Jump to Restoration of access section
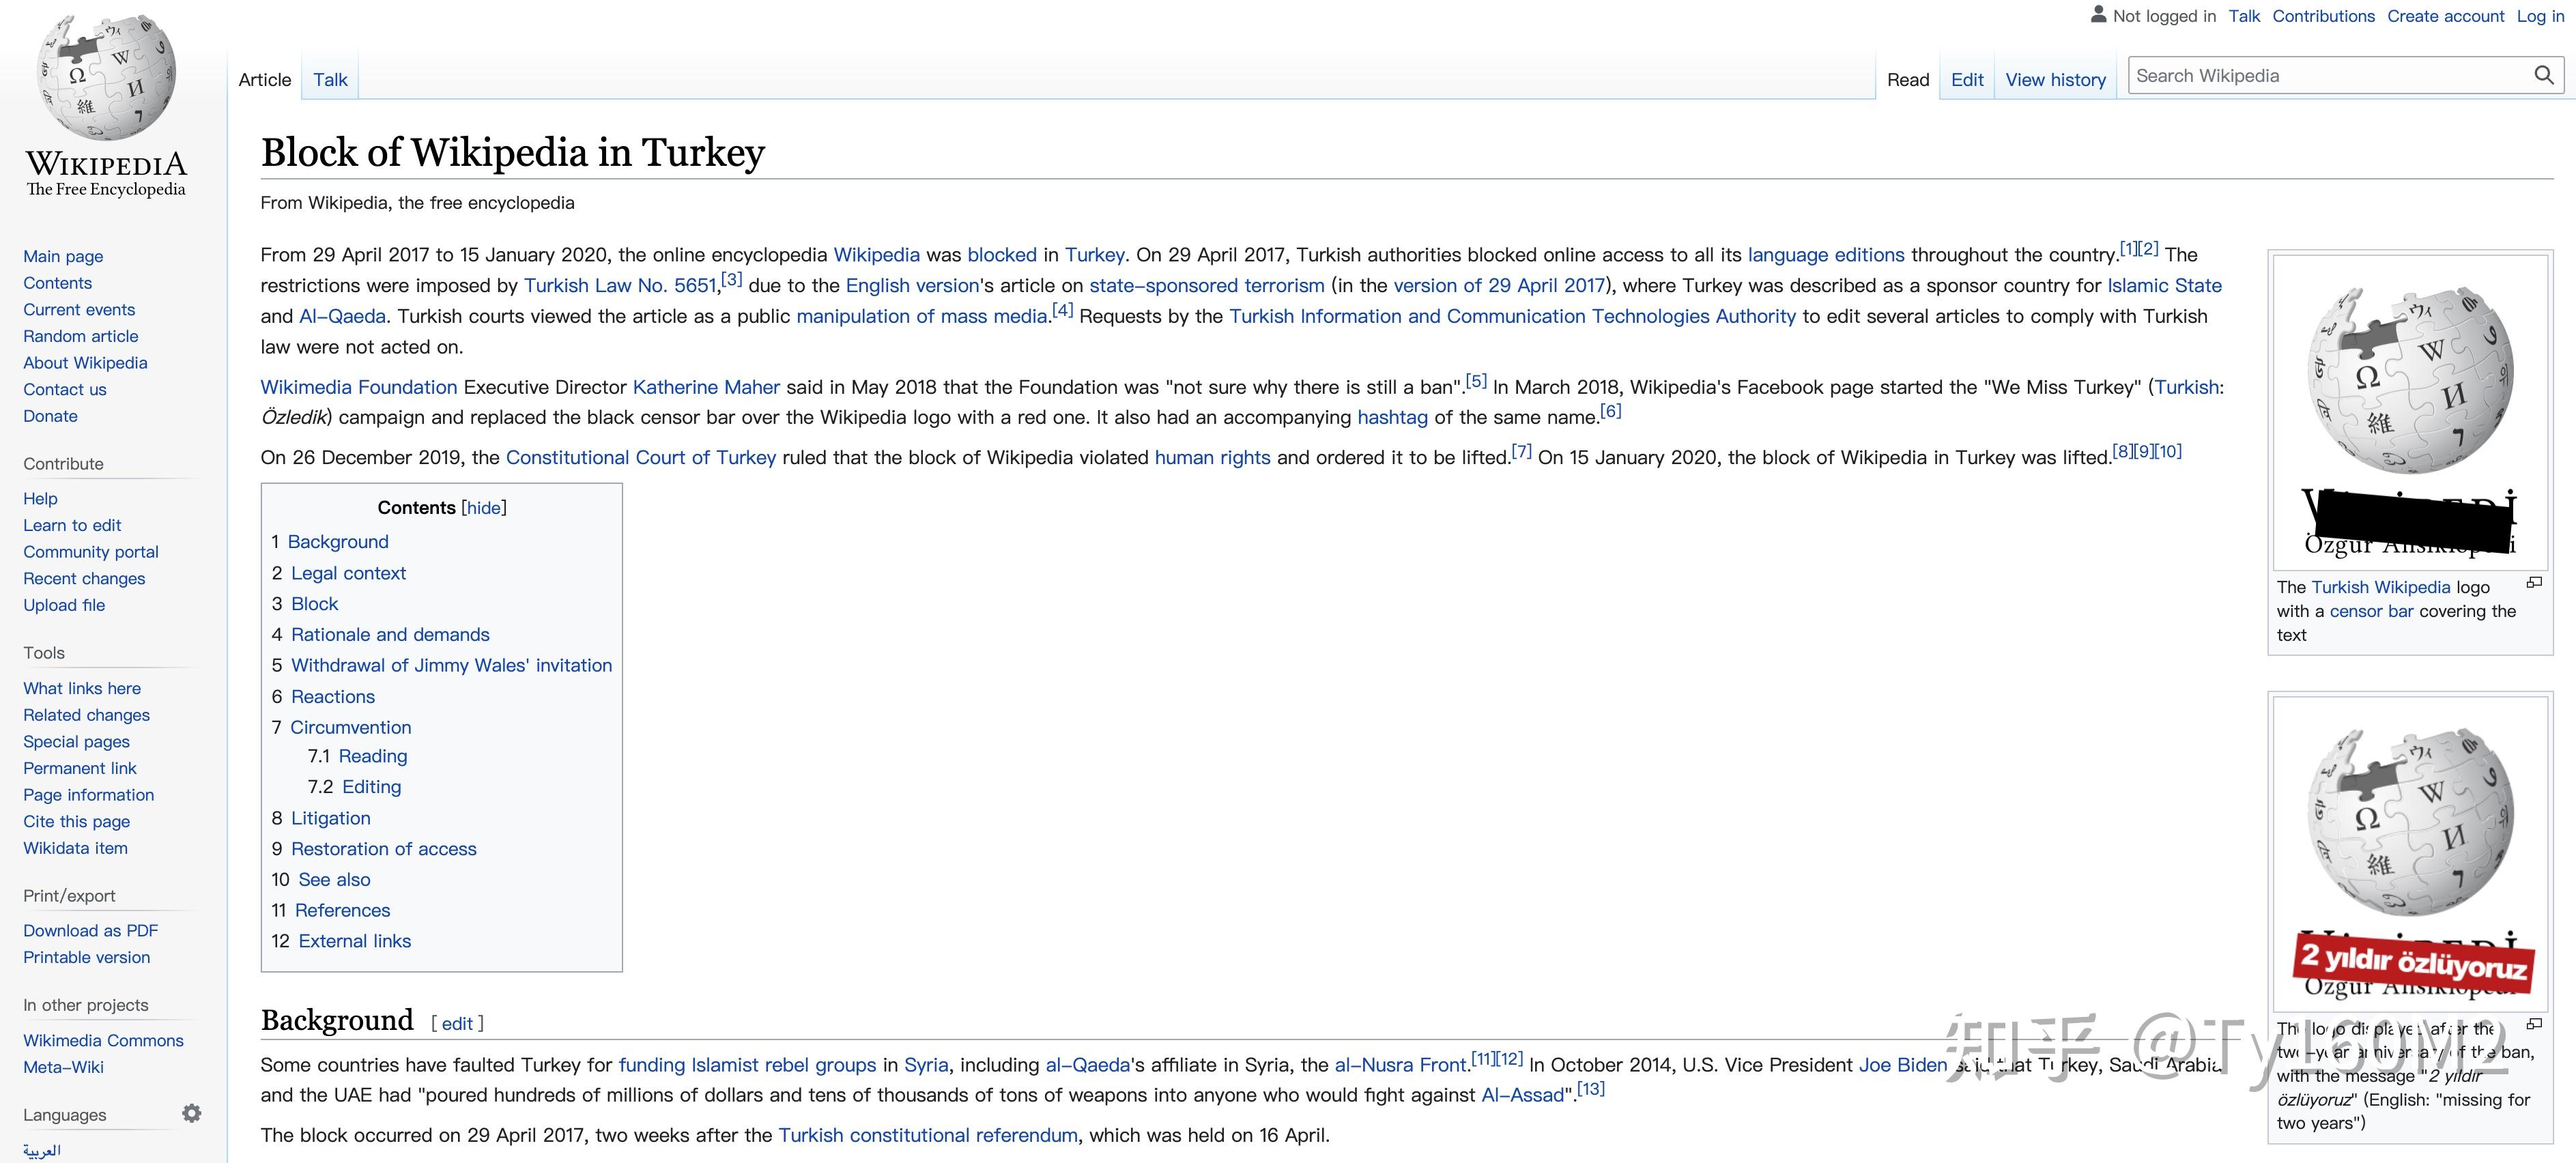Viewport: 2576px width, 1163px height. 383,849
